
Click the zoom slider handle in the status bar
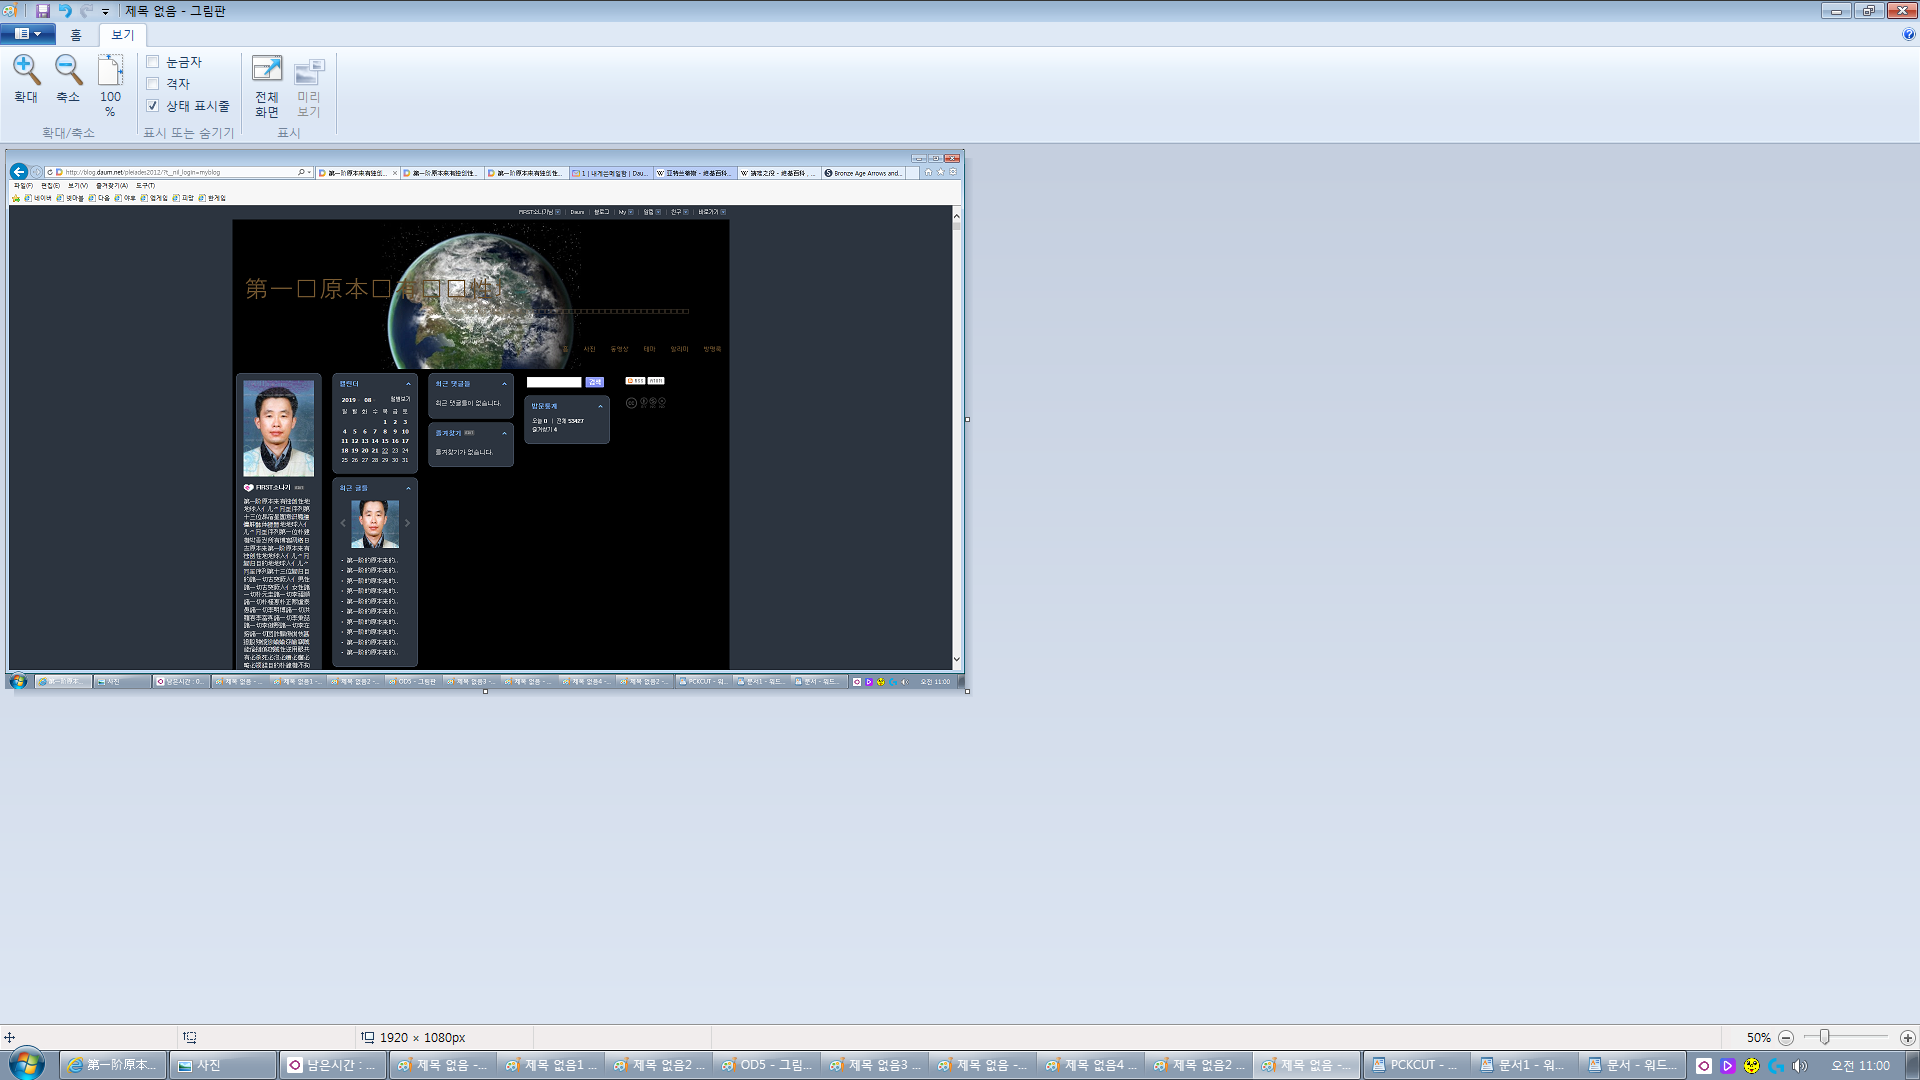point(1824,1037)
